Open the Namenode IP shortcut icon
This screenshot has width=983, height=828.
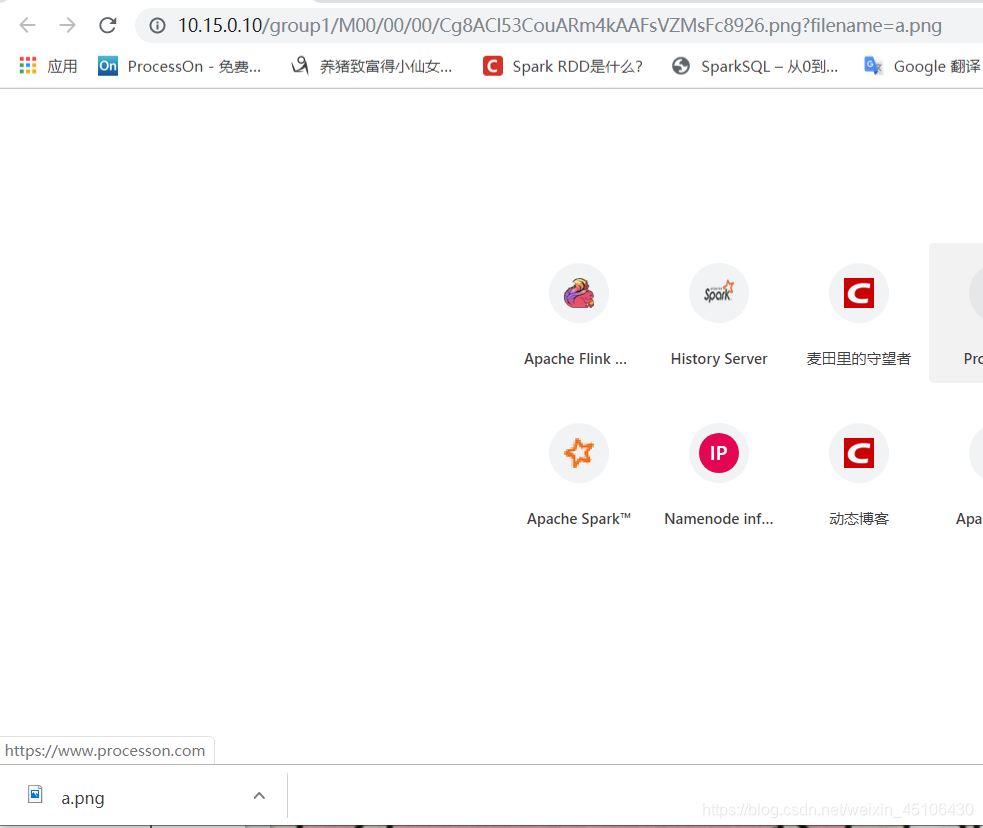point(718,453)
